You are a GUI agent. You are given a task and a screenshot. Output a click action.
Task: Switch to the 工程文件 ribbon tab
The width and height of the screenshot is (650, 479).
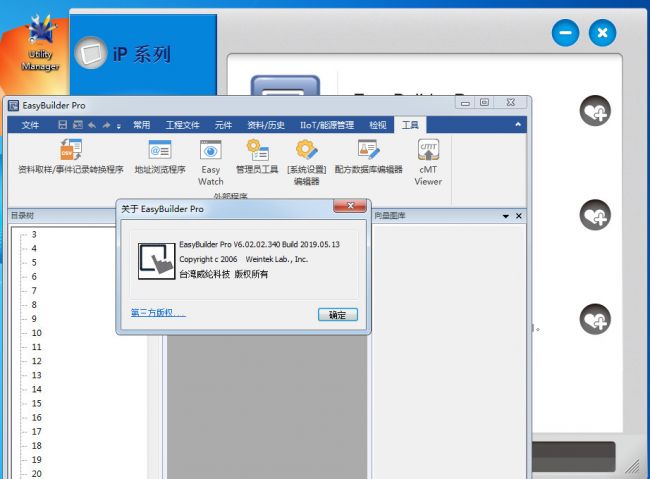pos(182,125)
